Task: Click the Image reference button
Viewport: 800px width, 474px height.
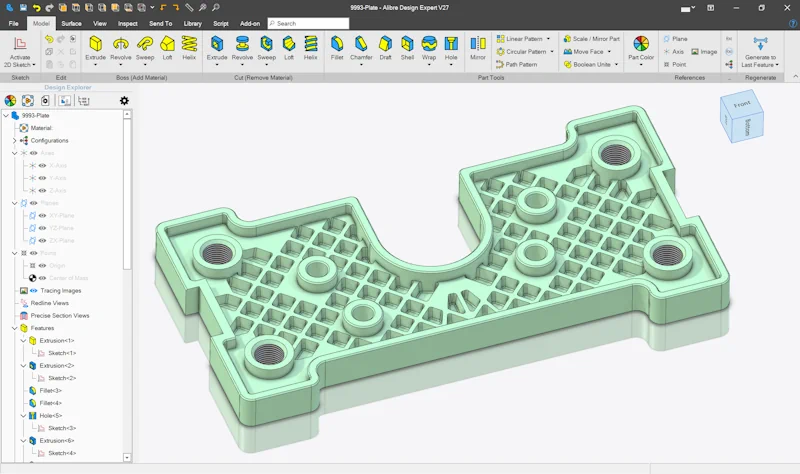Action: 704,52
